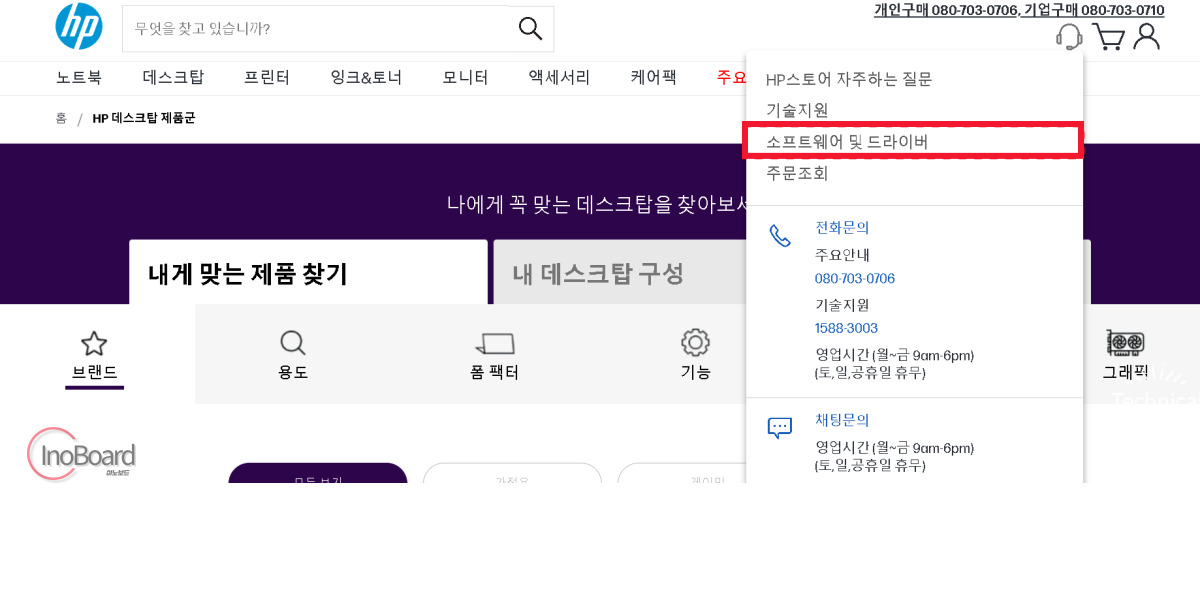Image resolution: width=1200 pixels, height=600 pixels.
Task: Click phone number 1588-3003
Action: [x=846, y=328]
